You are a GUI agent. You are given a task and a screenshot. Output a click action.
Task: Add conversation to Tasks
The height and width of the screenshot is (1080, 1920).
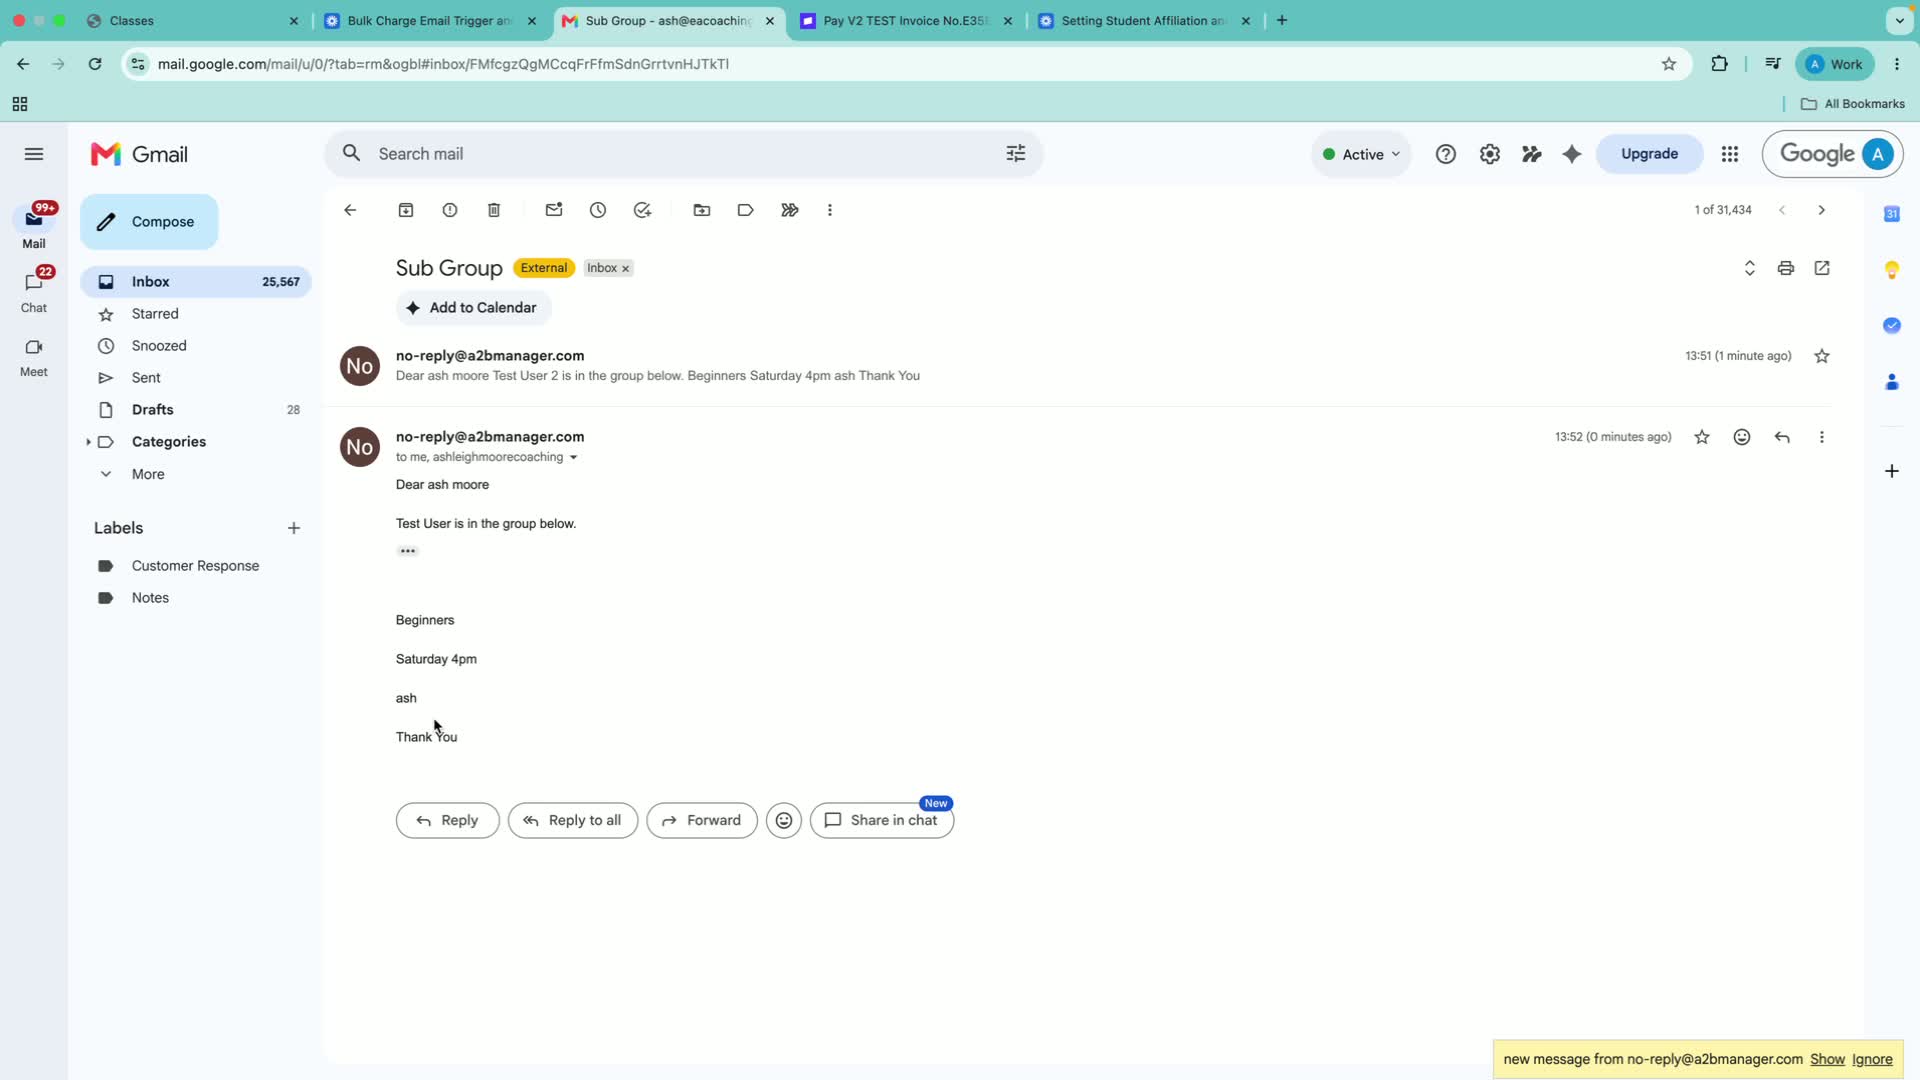pos(642,210)
